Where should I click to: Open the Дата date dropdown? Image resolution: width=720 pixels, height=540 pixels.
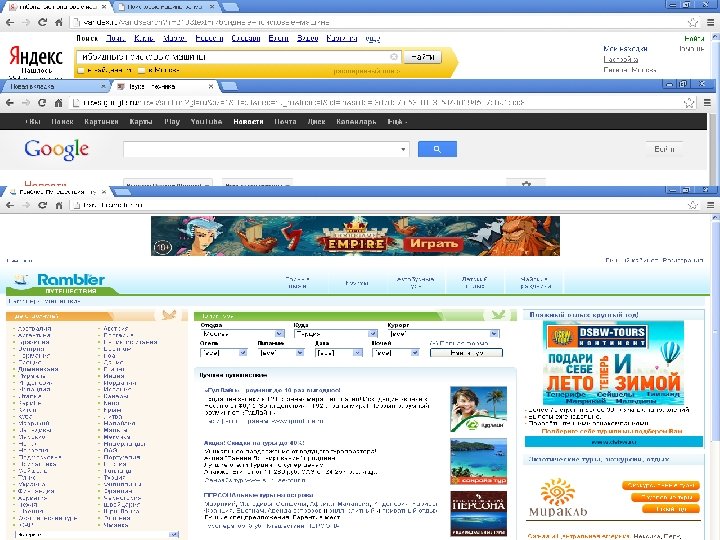pos(339,353)
